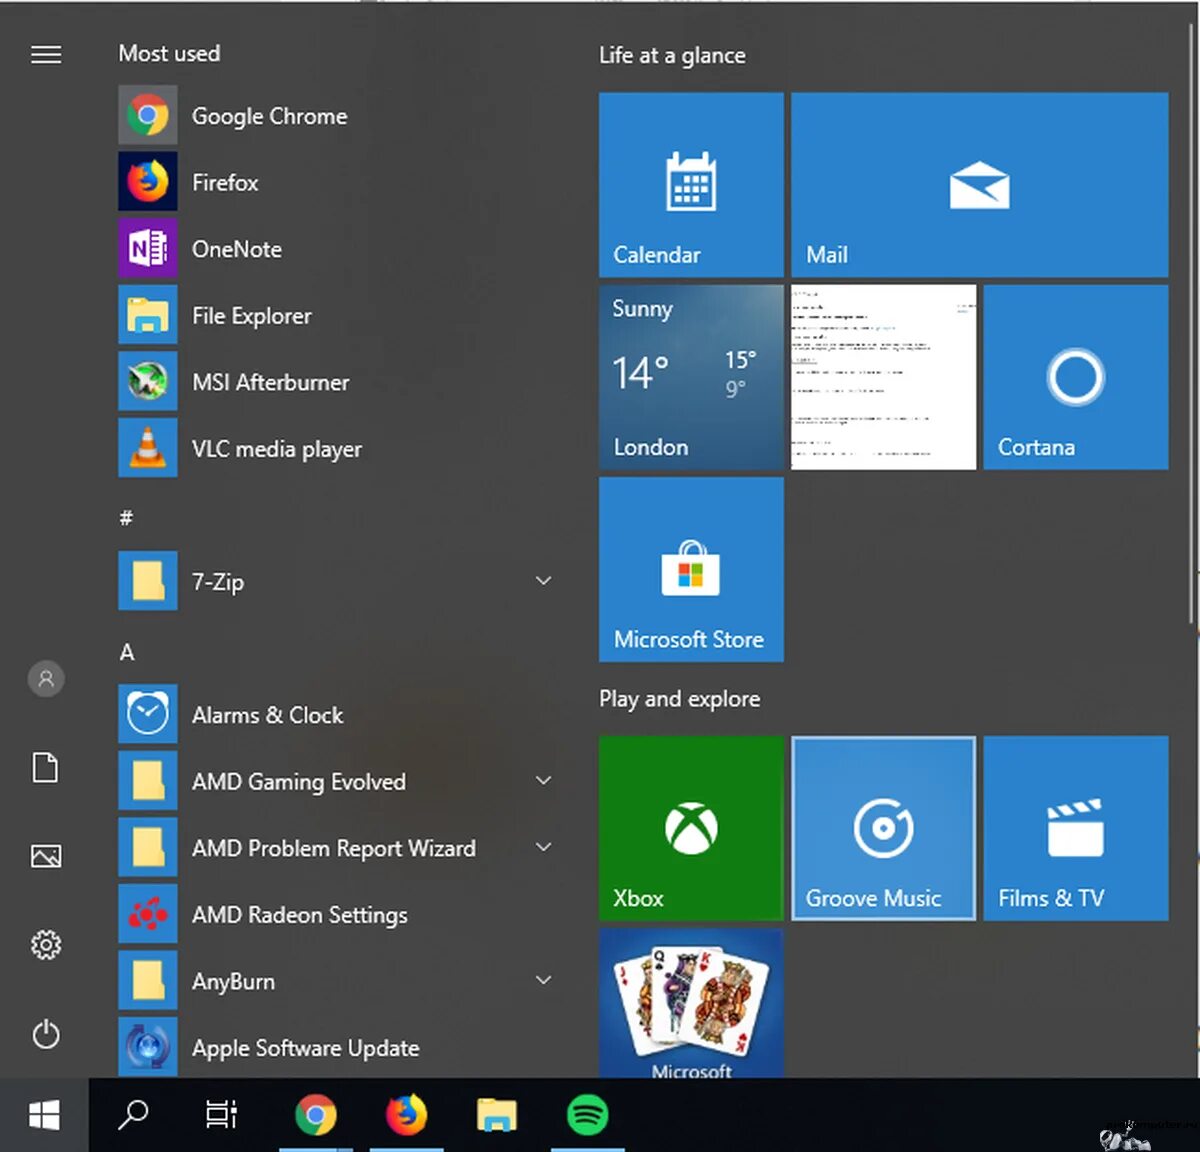Click the A letter index header
The height and width of the screenshot is (1152, 1200).
[127, 652]
